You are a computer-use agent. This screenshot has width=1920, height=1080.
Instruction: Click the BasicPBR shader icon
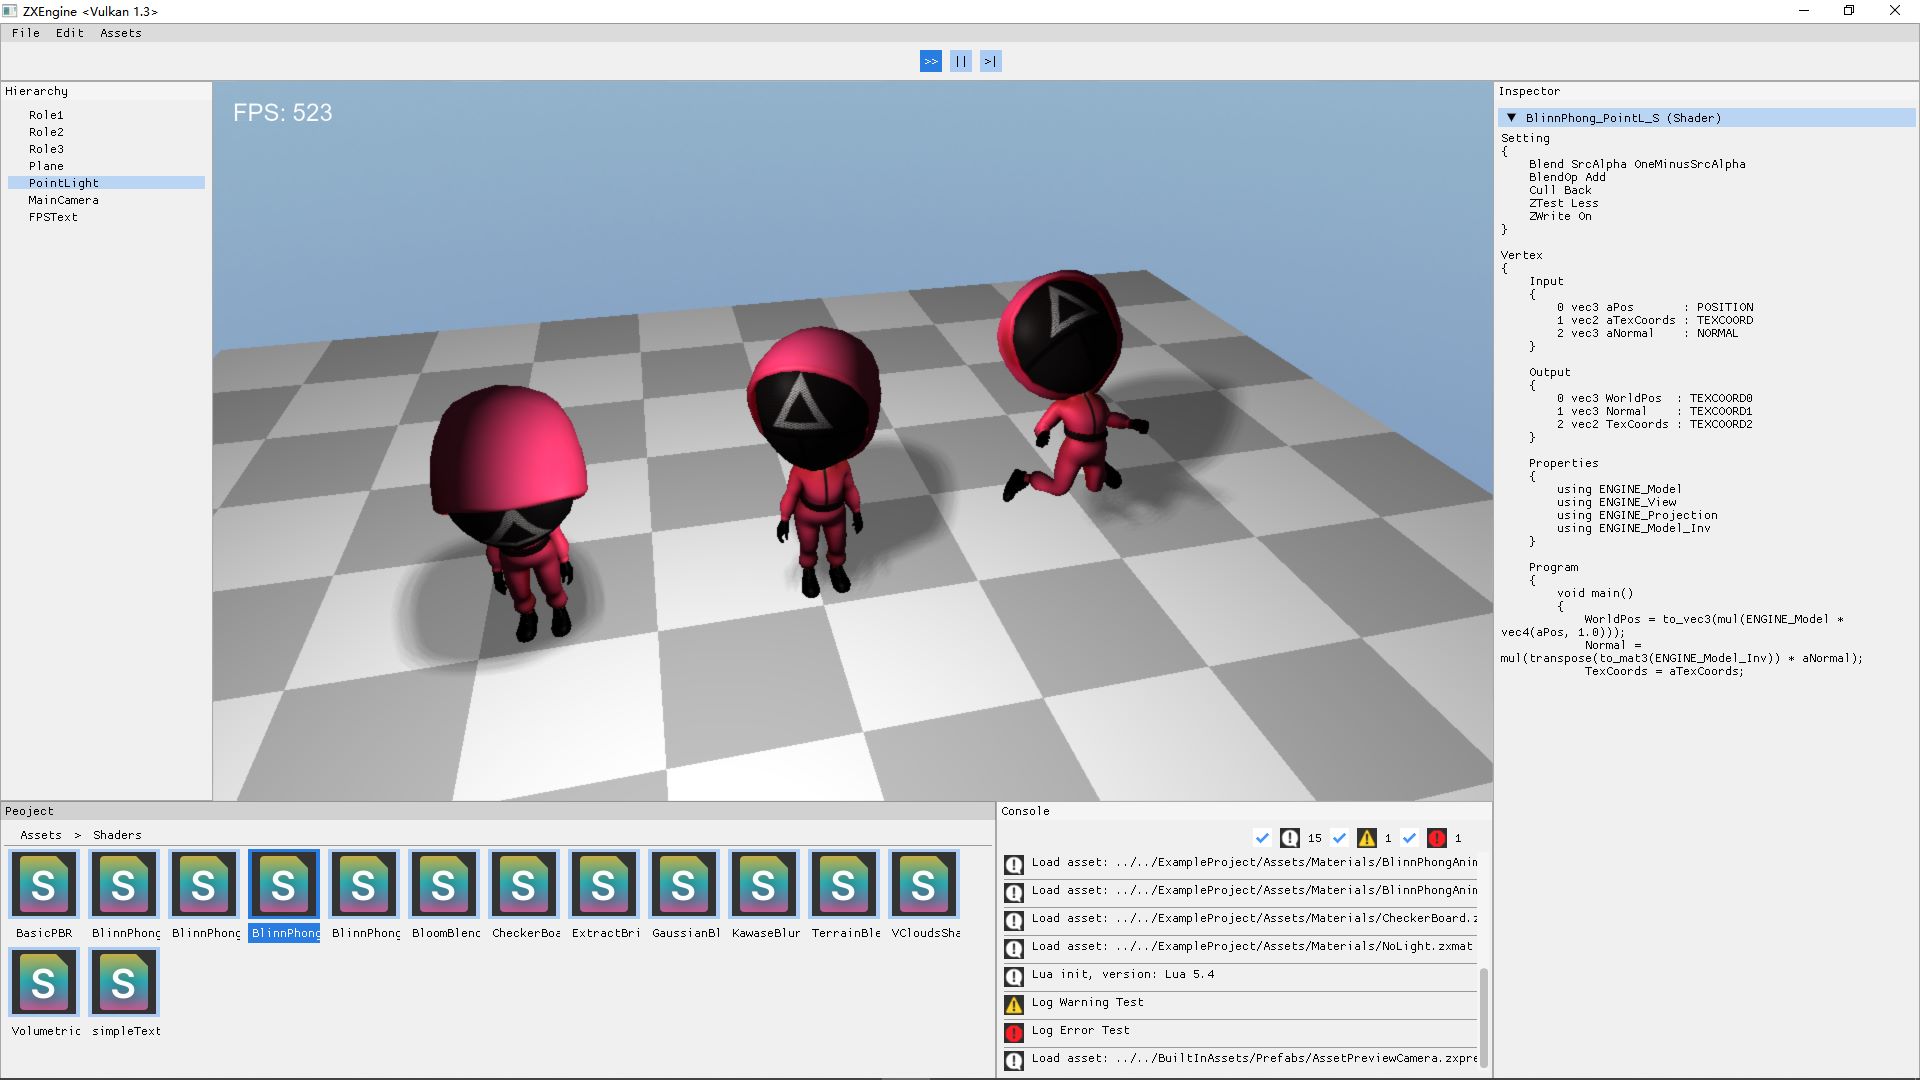[x=44, y=884]
